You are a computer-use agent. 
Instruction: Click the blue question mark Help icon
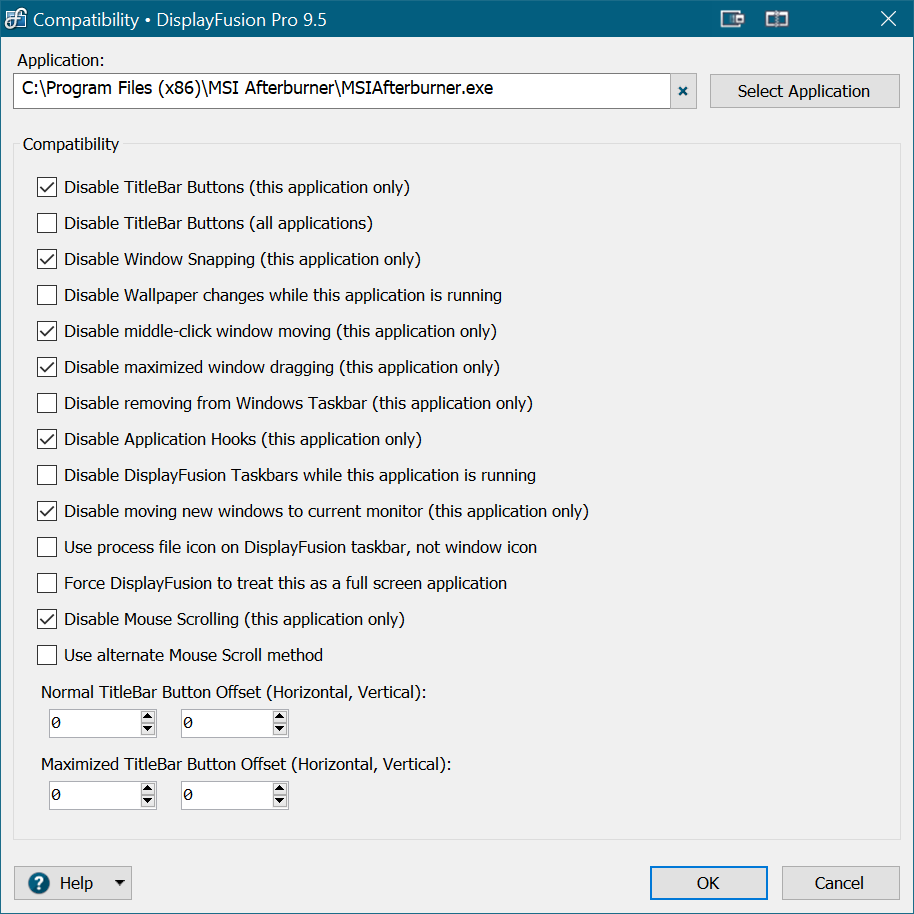click(39, 883)
